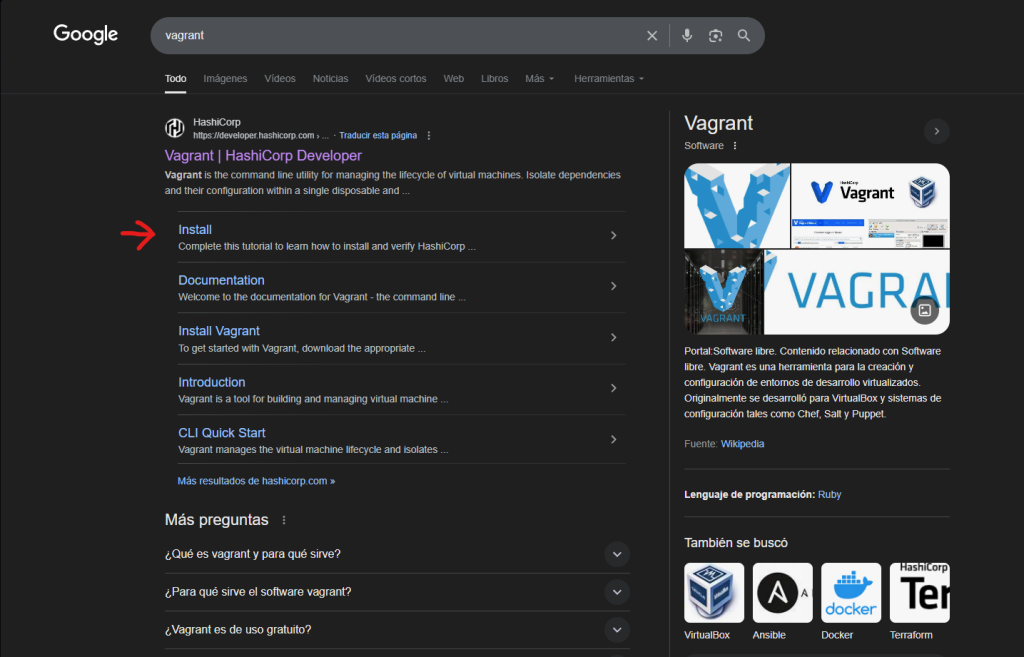Open the Docker related search thumbnail

[851, 593]
